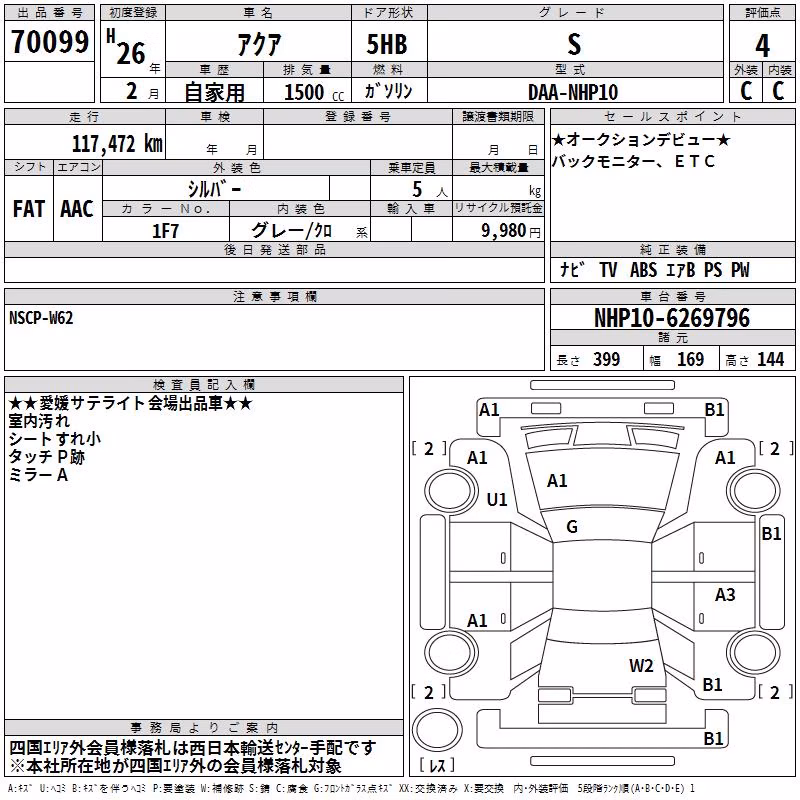Click the exterior color シルバー
The image size is (800, 800).
[214, 189]
